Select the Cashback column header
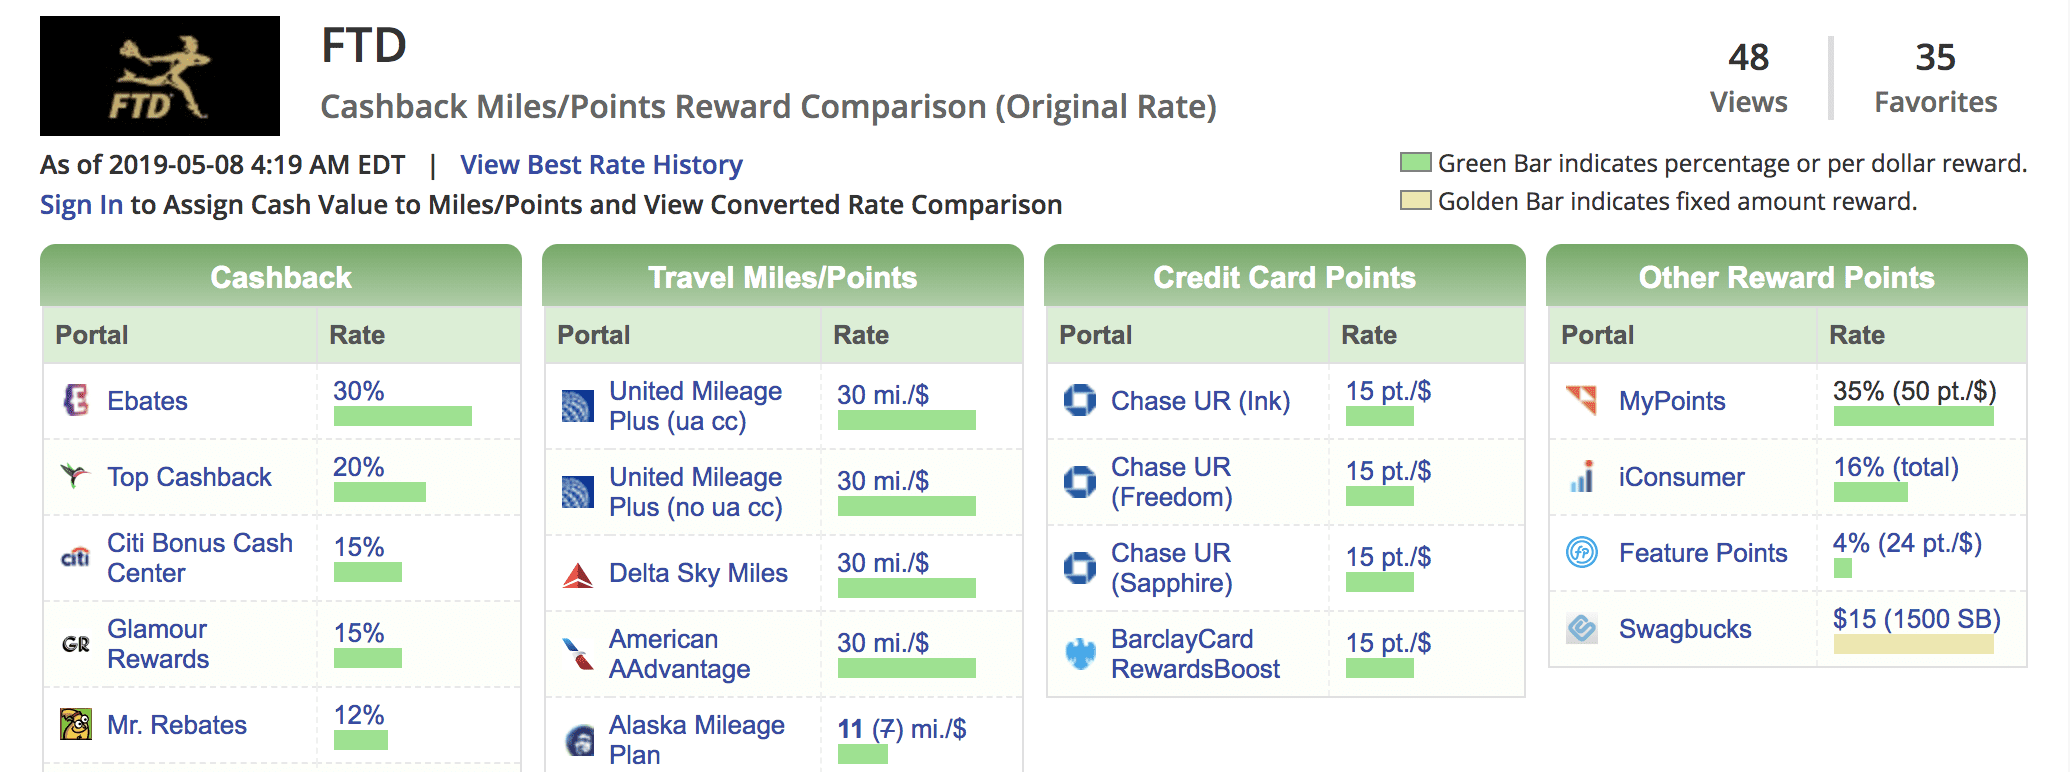2070x772 pixels. pyautogui.click(x=281, y=277)
